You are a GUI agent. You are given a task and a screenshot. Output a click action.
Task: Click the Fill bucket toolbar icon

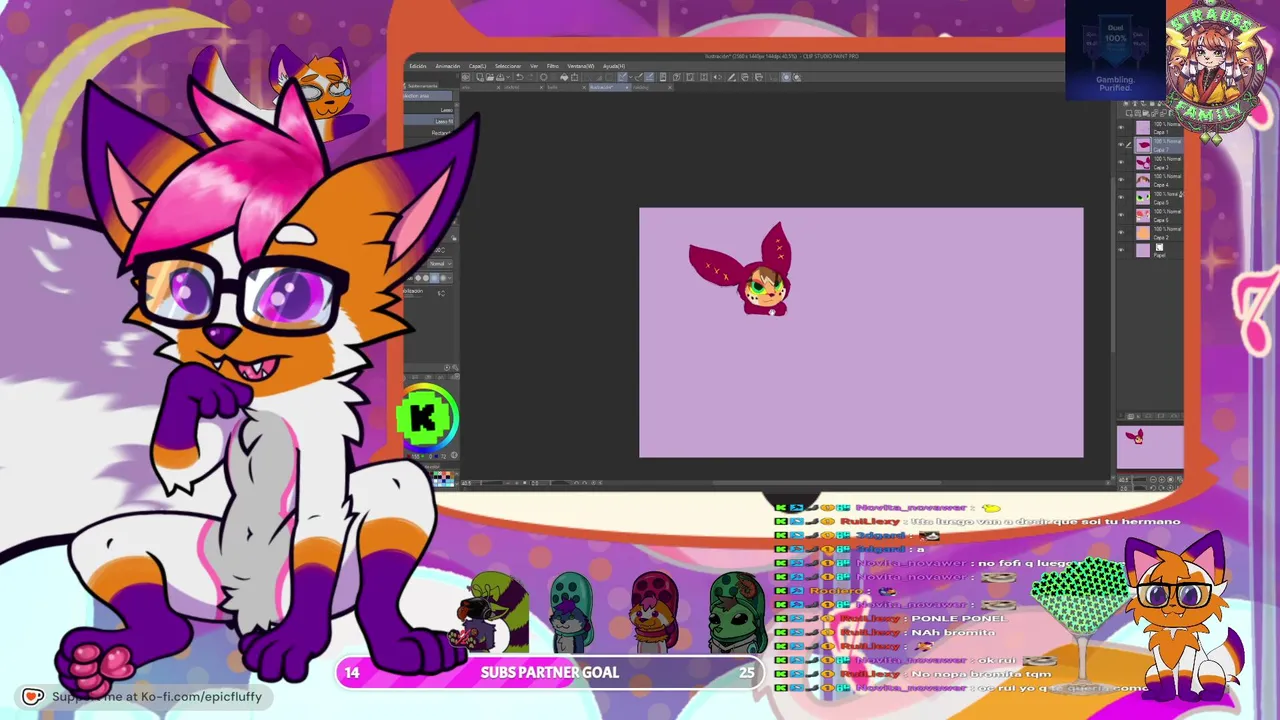(x=565, y=77)
